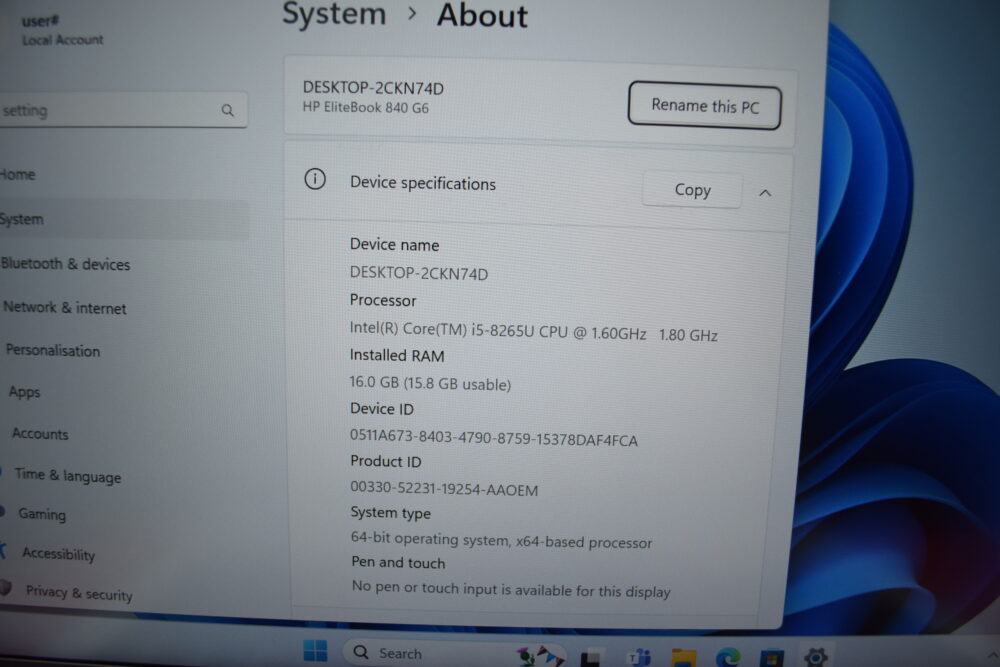Open Personalisation settings
The image size is (1000, 667).
click(x=53, y=351)
